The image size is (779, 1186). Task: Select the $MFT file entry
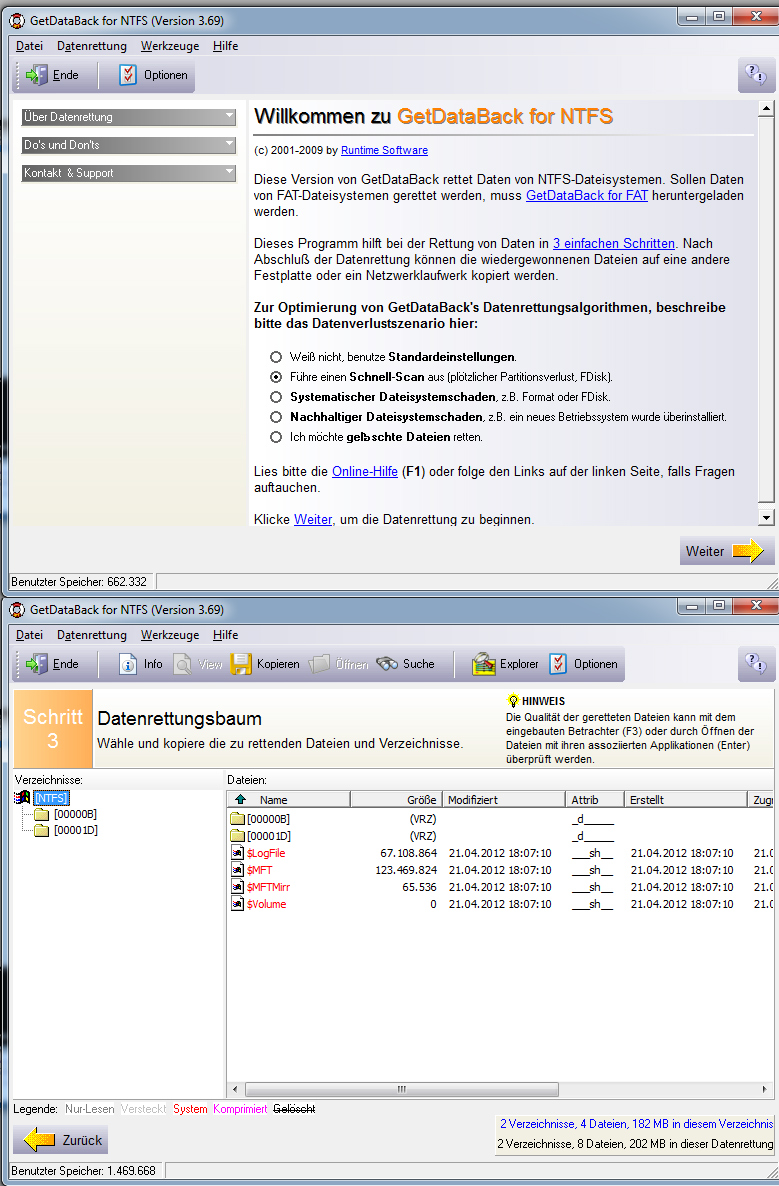[259, 870]
